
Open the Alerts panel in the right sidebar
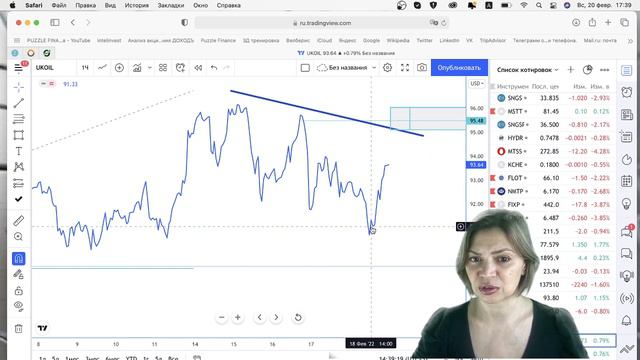(627, 92)
